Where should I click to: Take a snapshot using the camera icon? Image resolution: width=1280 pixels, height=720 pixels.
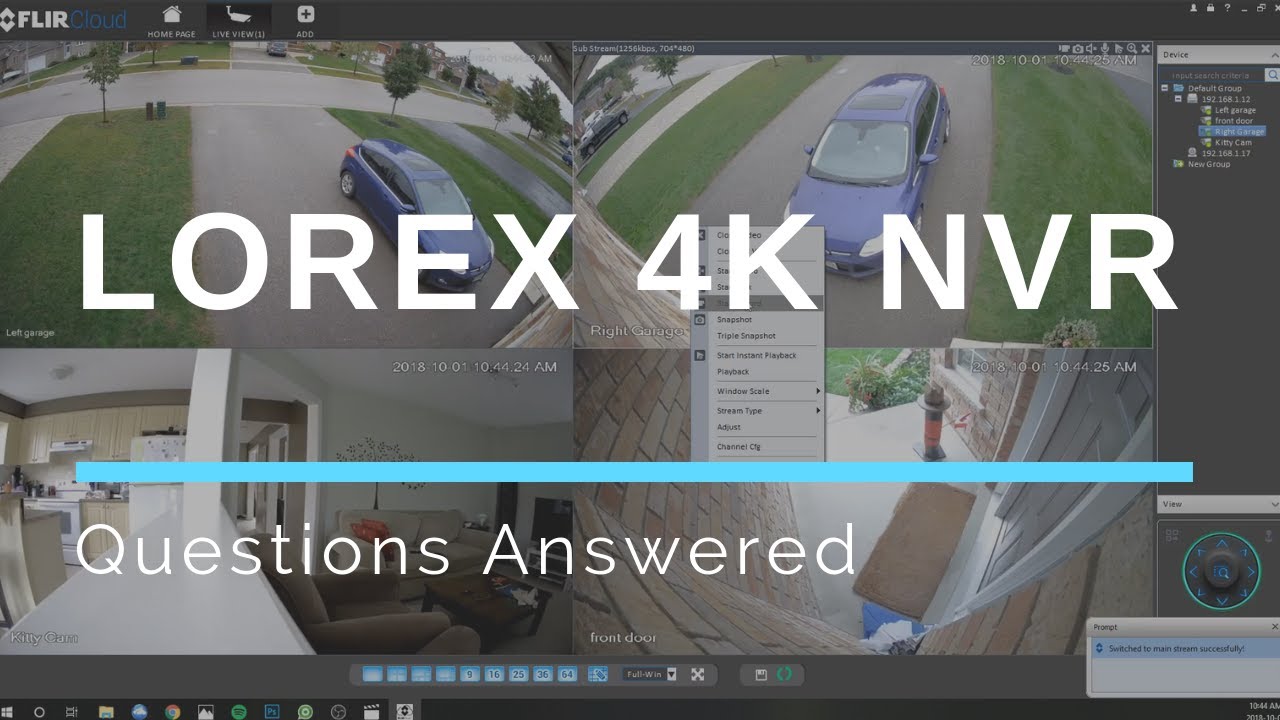click(x=1078, y=48)
